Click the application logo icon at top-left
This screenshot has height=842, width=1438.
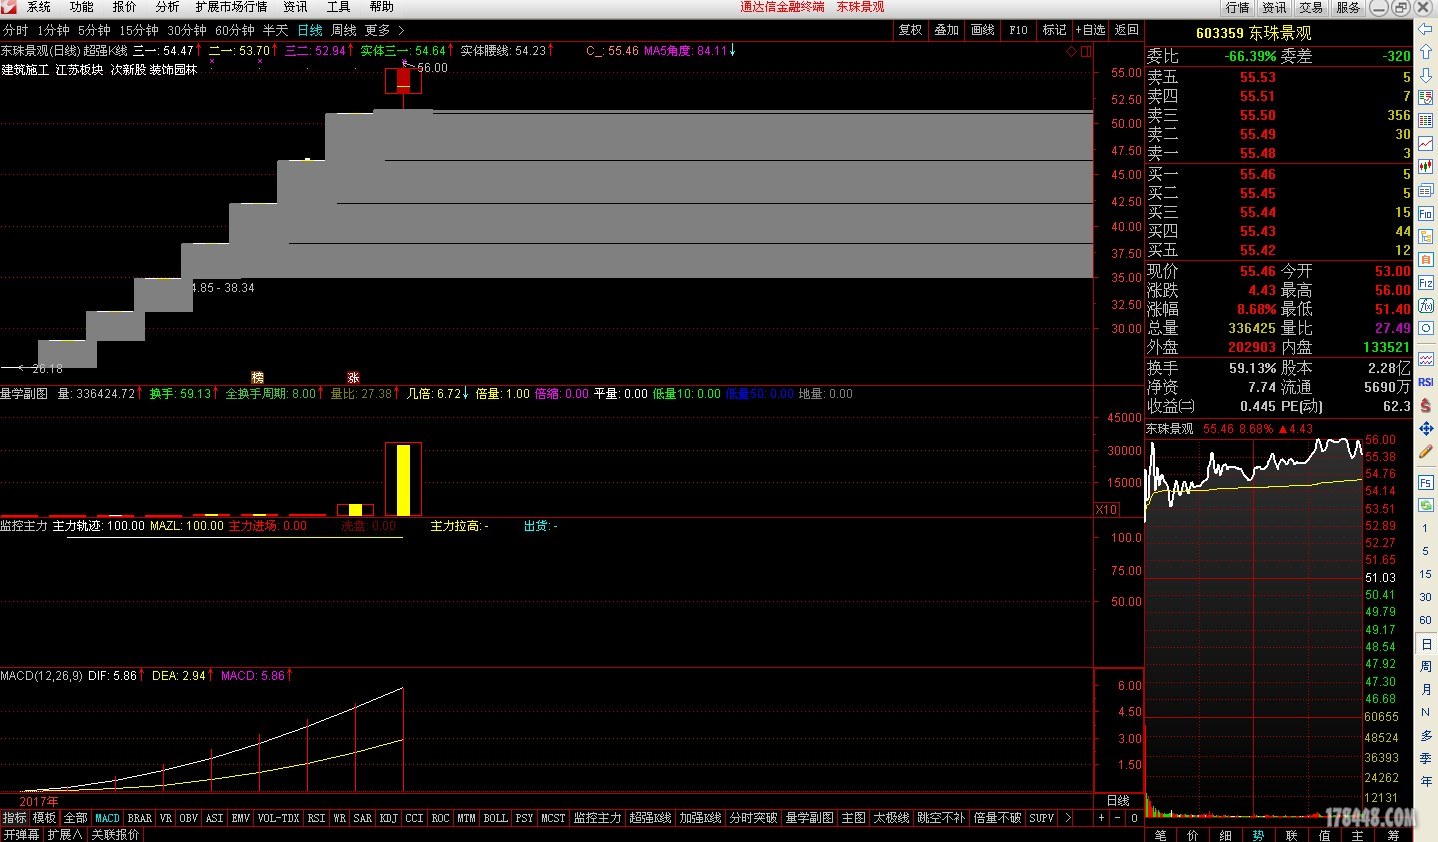(9, 7)
